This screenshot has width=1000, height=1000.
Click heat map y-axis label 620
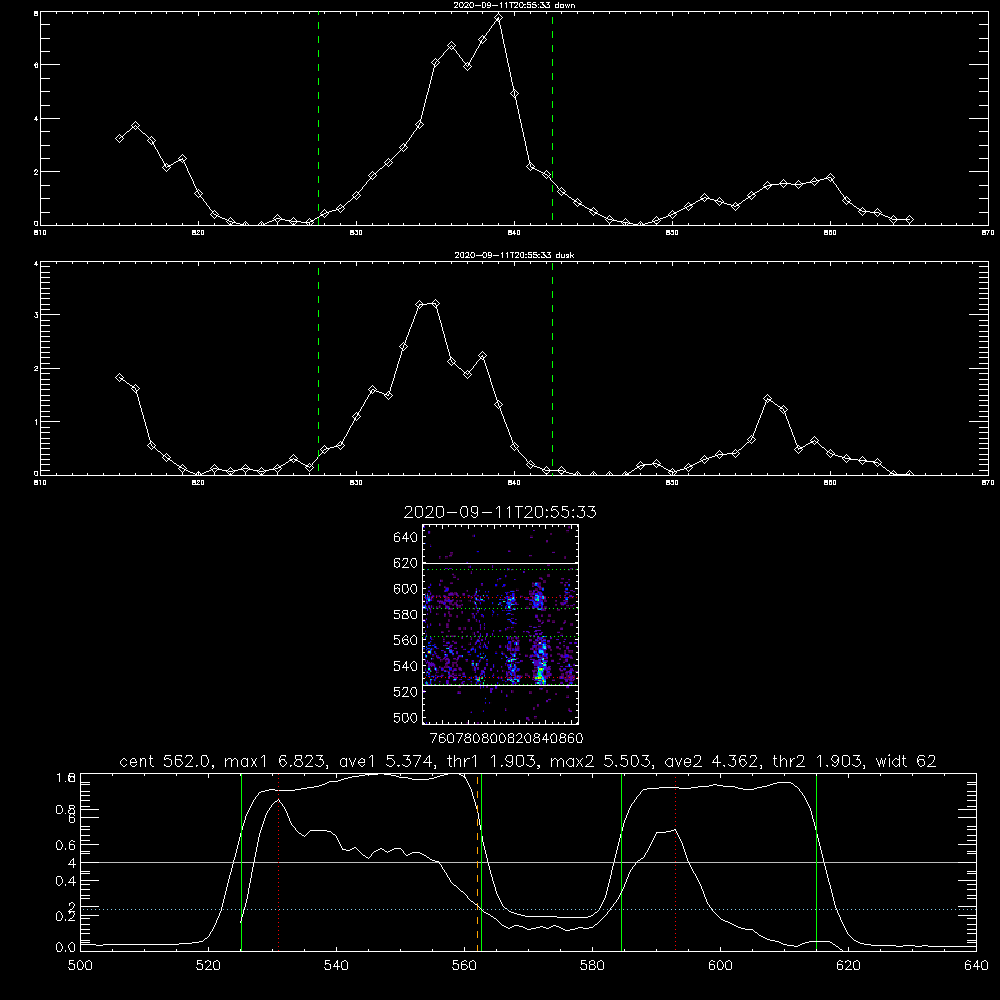point(406,563)
